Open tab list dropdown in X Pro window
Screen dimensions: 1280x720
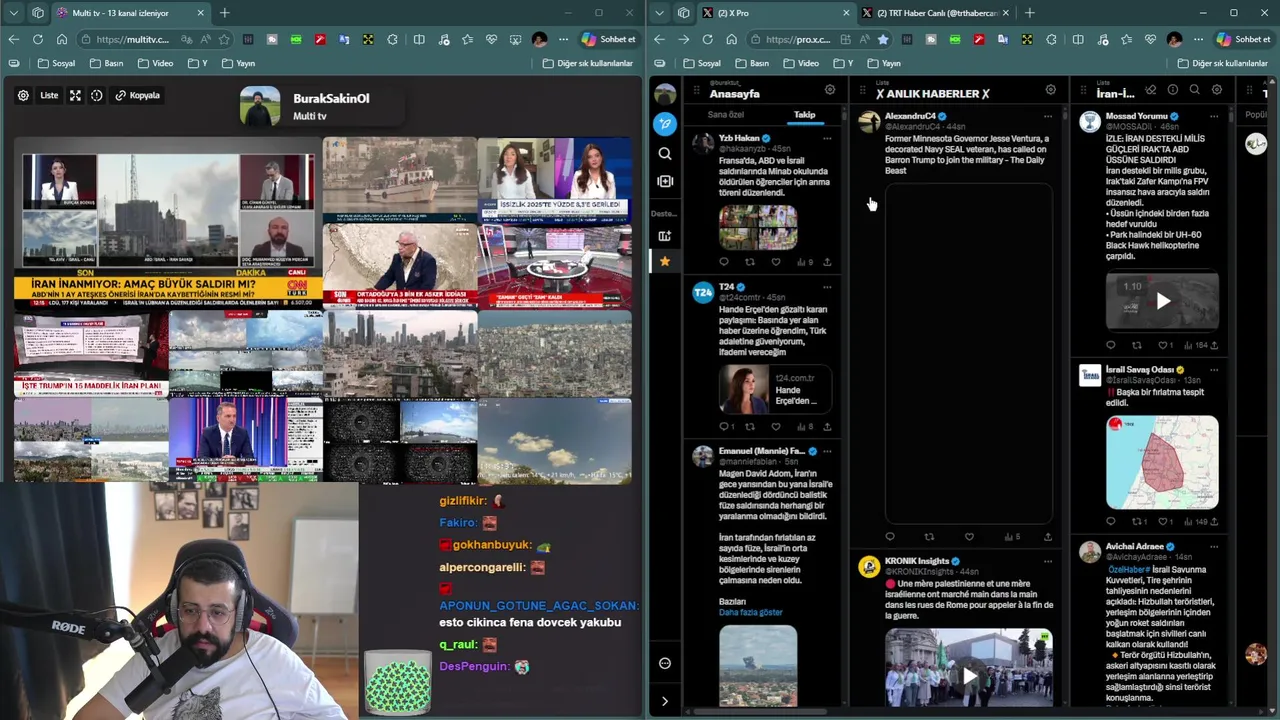659,13
